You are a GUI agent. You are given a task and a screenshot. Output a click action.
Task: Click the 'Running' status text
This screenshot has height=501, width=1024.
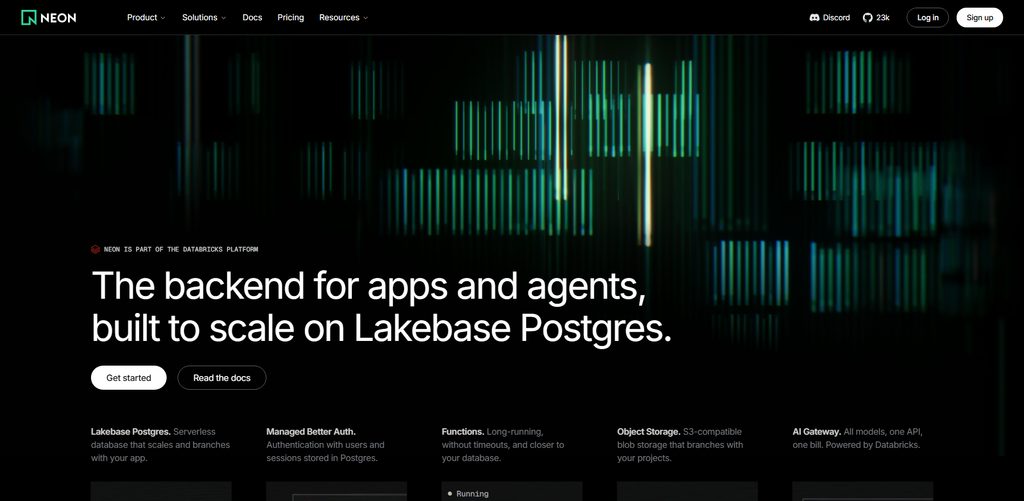[x=472, y=494]
